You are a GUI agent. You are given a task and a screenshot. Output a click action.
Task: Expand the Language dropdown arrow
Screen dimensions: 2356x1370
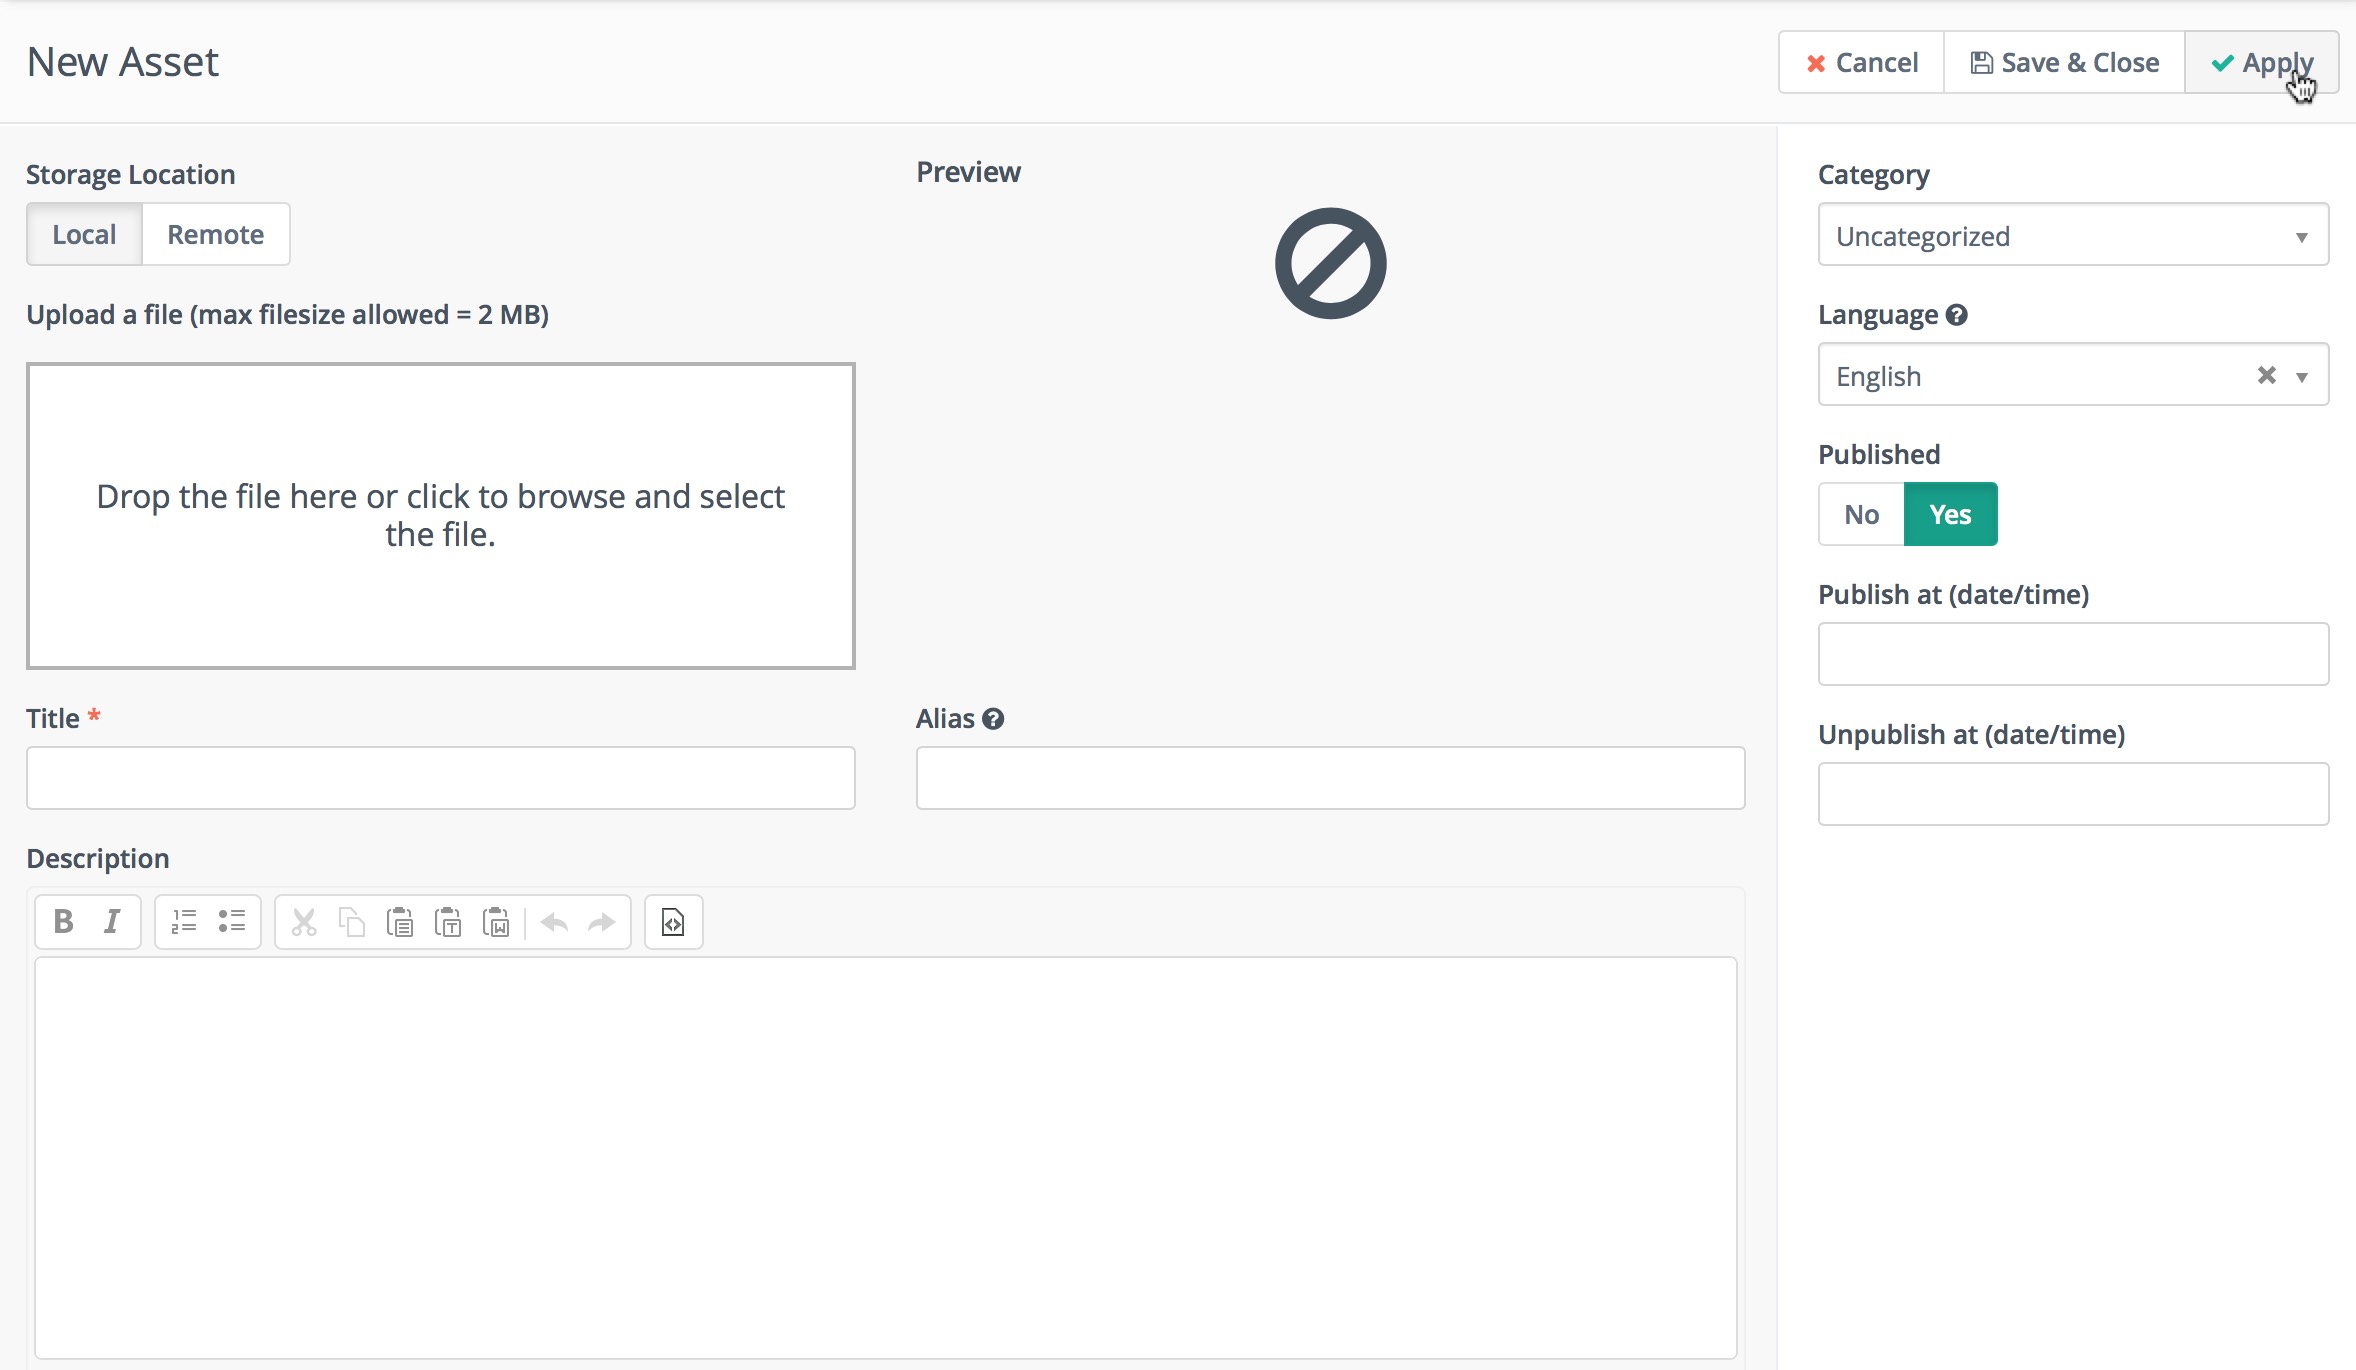[x=2302, y=377]
